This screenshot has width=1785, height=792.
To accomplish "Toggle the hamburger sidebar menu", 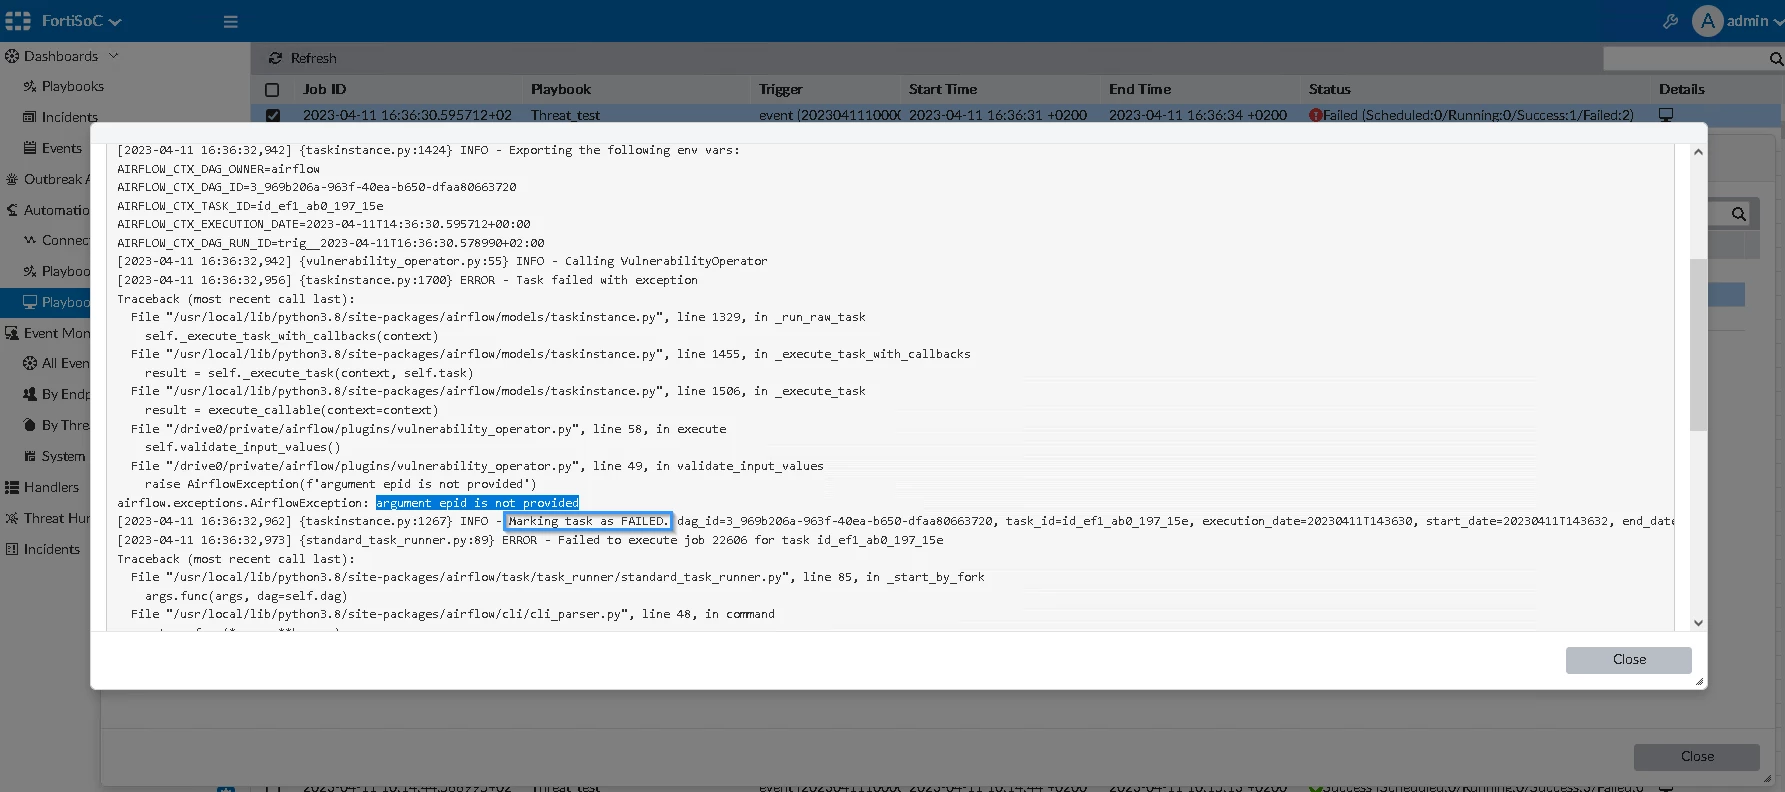I will (x=231, y=21).
